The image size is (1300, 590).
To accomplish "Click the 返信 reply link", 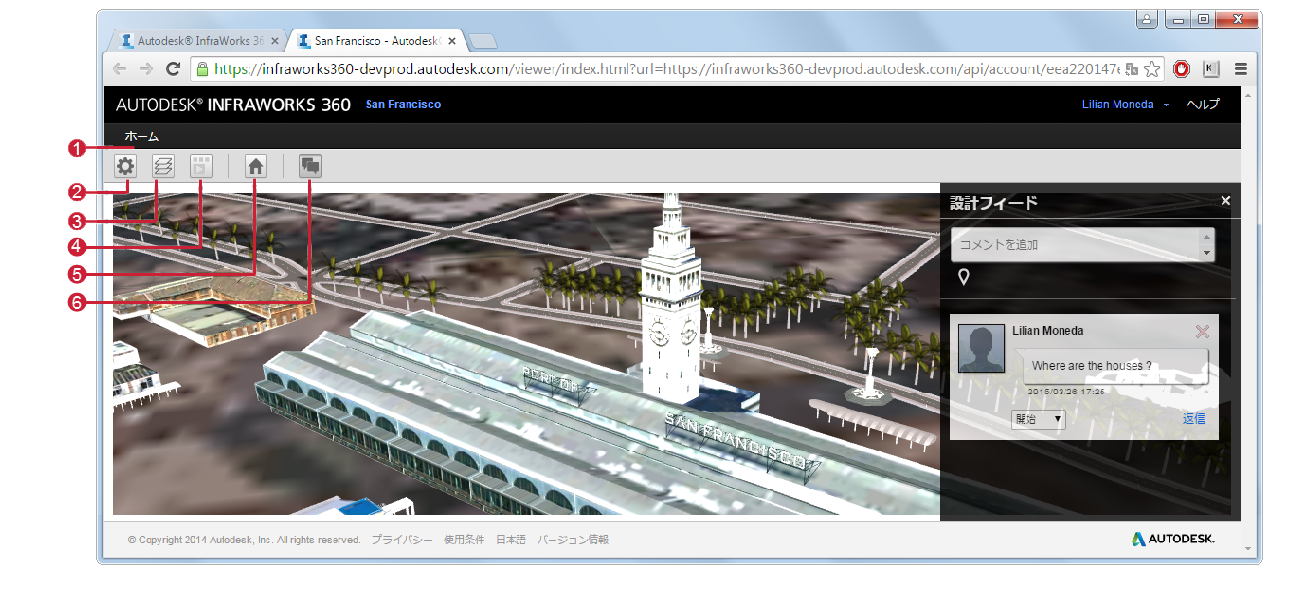I will (x=1194, y=419).
